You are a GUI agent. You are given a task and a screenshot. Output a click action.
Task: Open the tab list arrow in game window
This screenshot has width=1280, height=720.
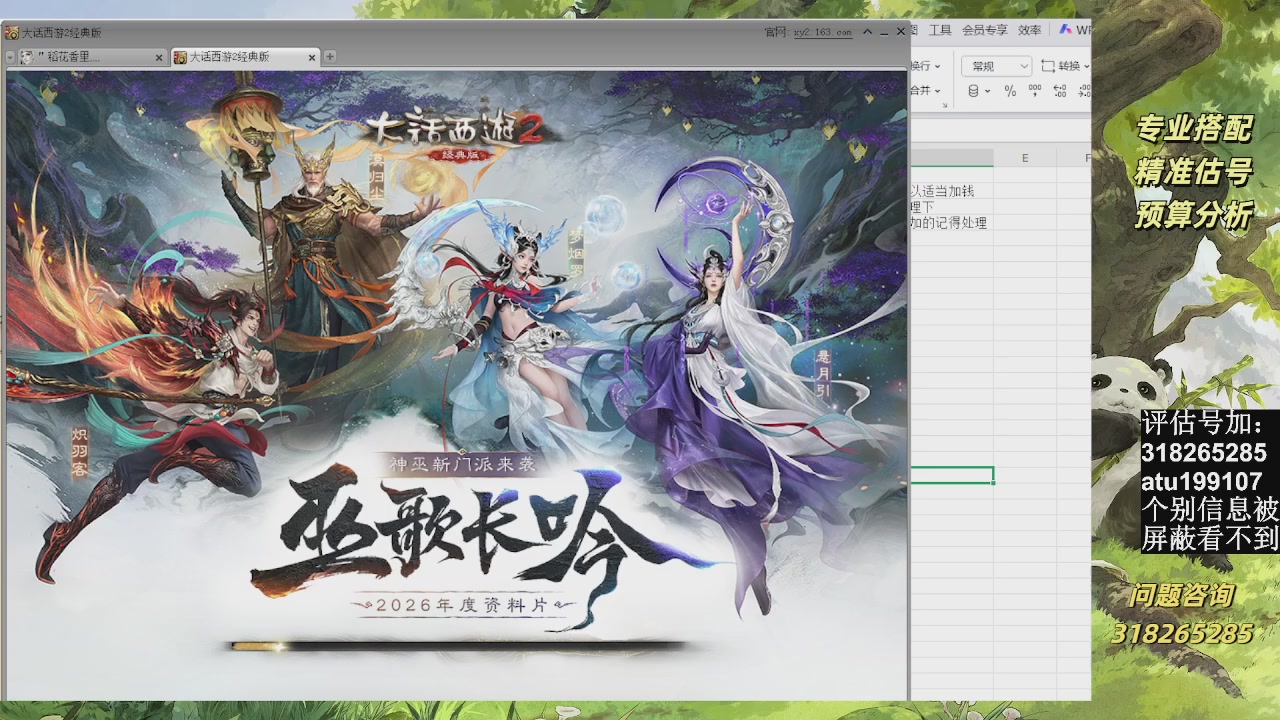point(10,57)
